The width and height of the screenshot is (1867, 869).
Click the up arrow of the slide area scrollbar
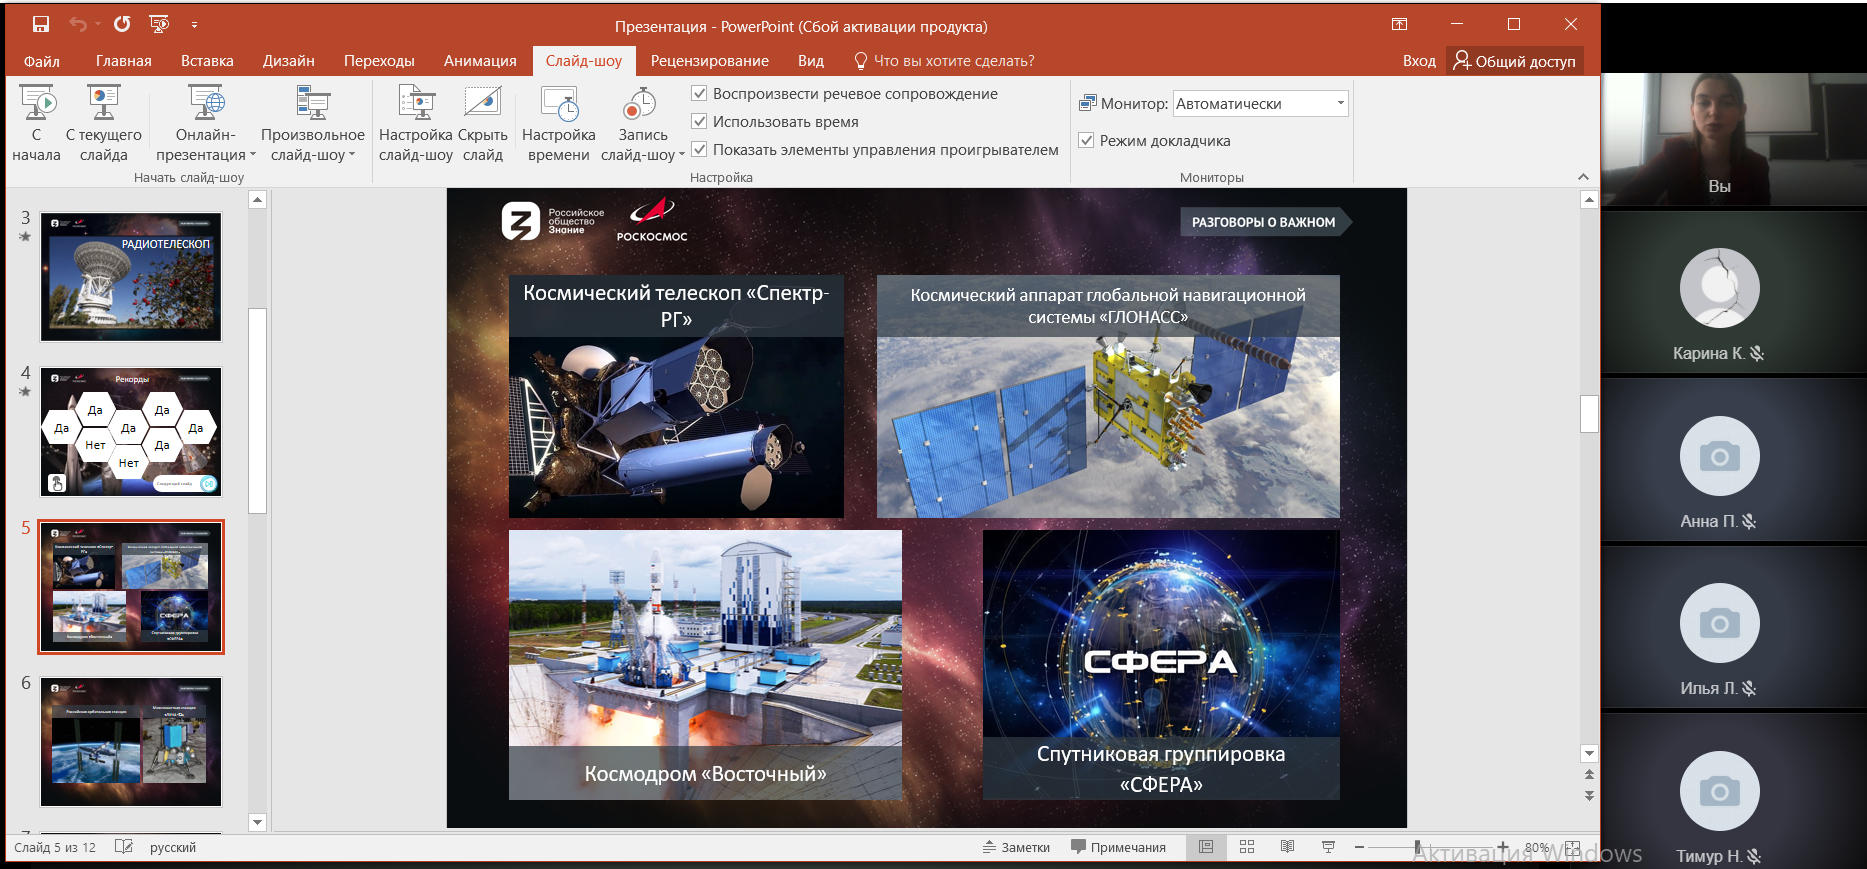click(1589, 200)
